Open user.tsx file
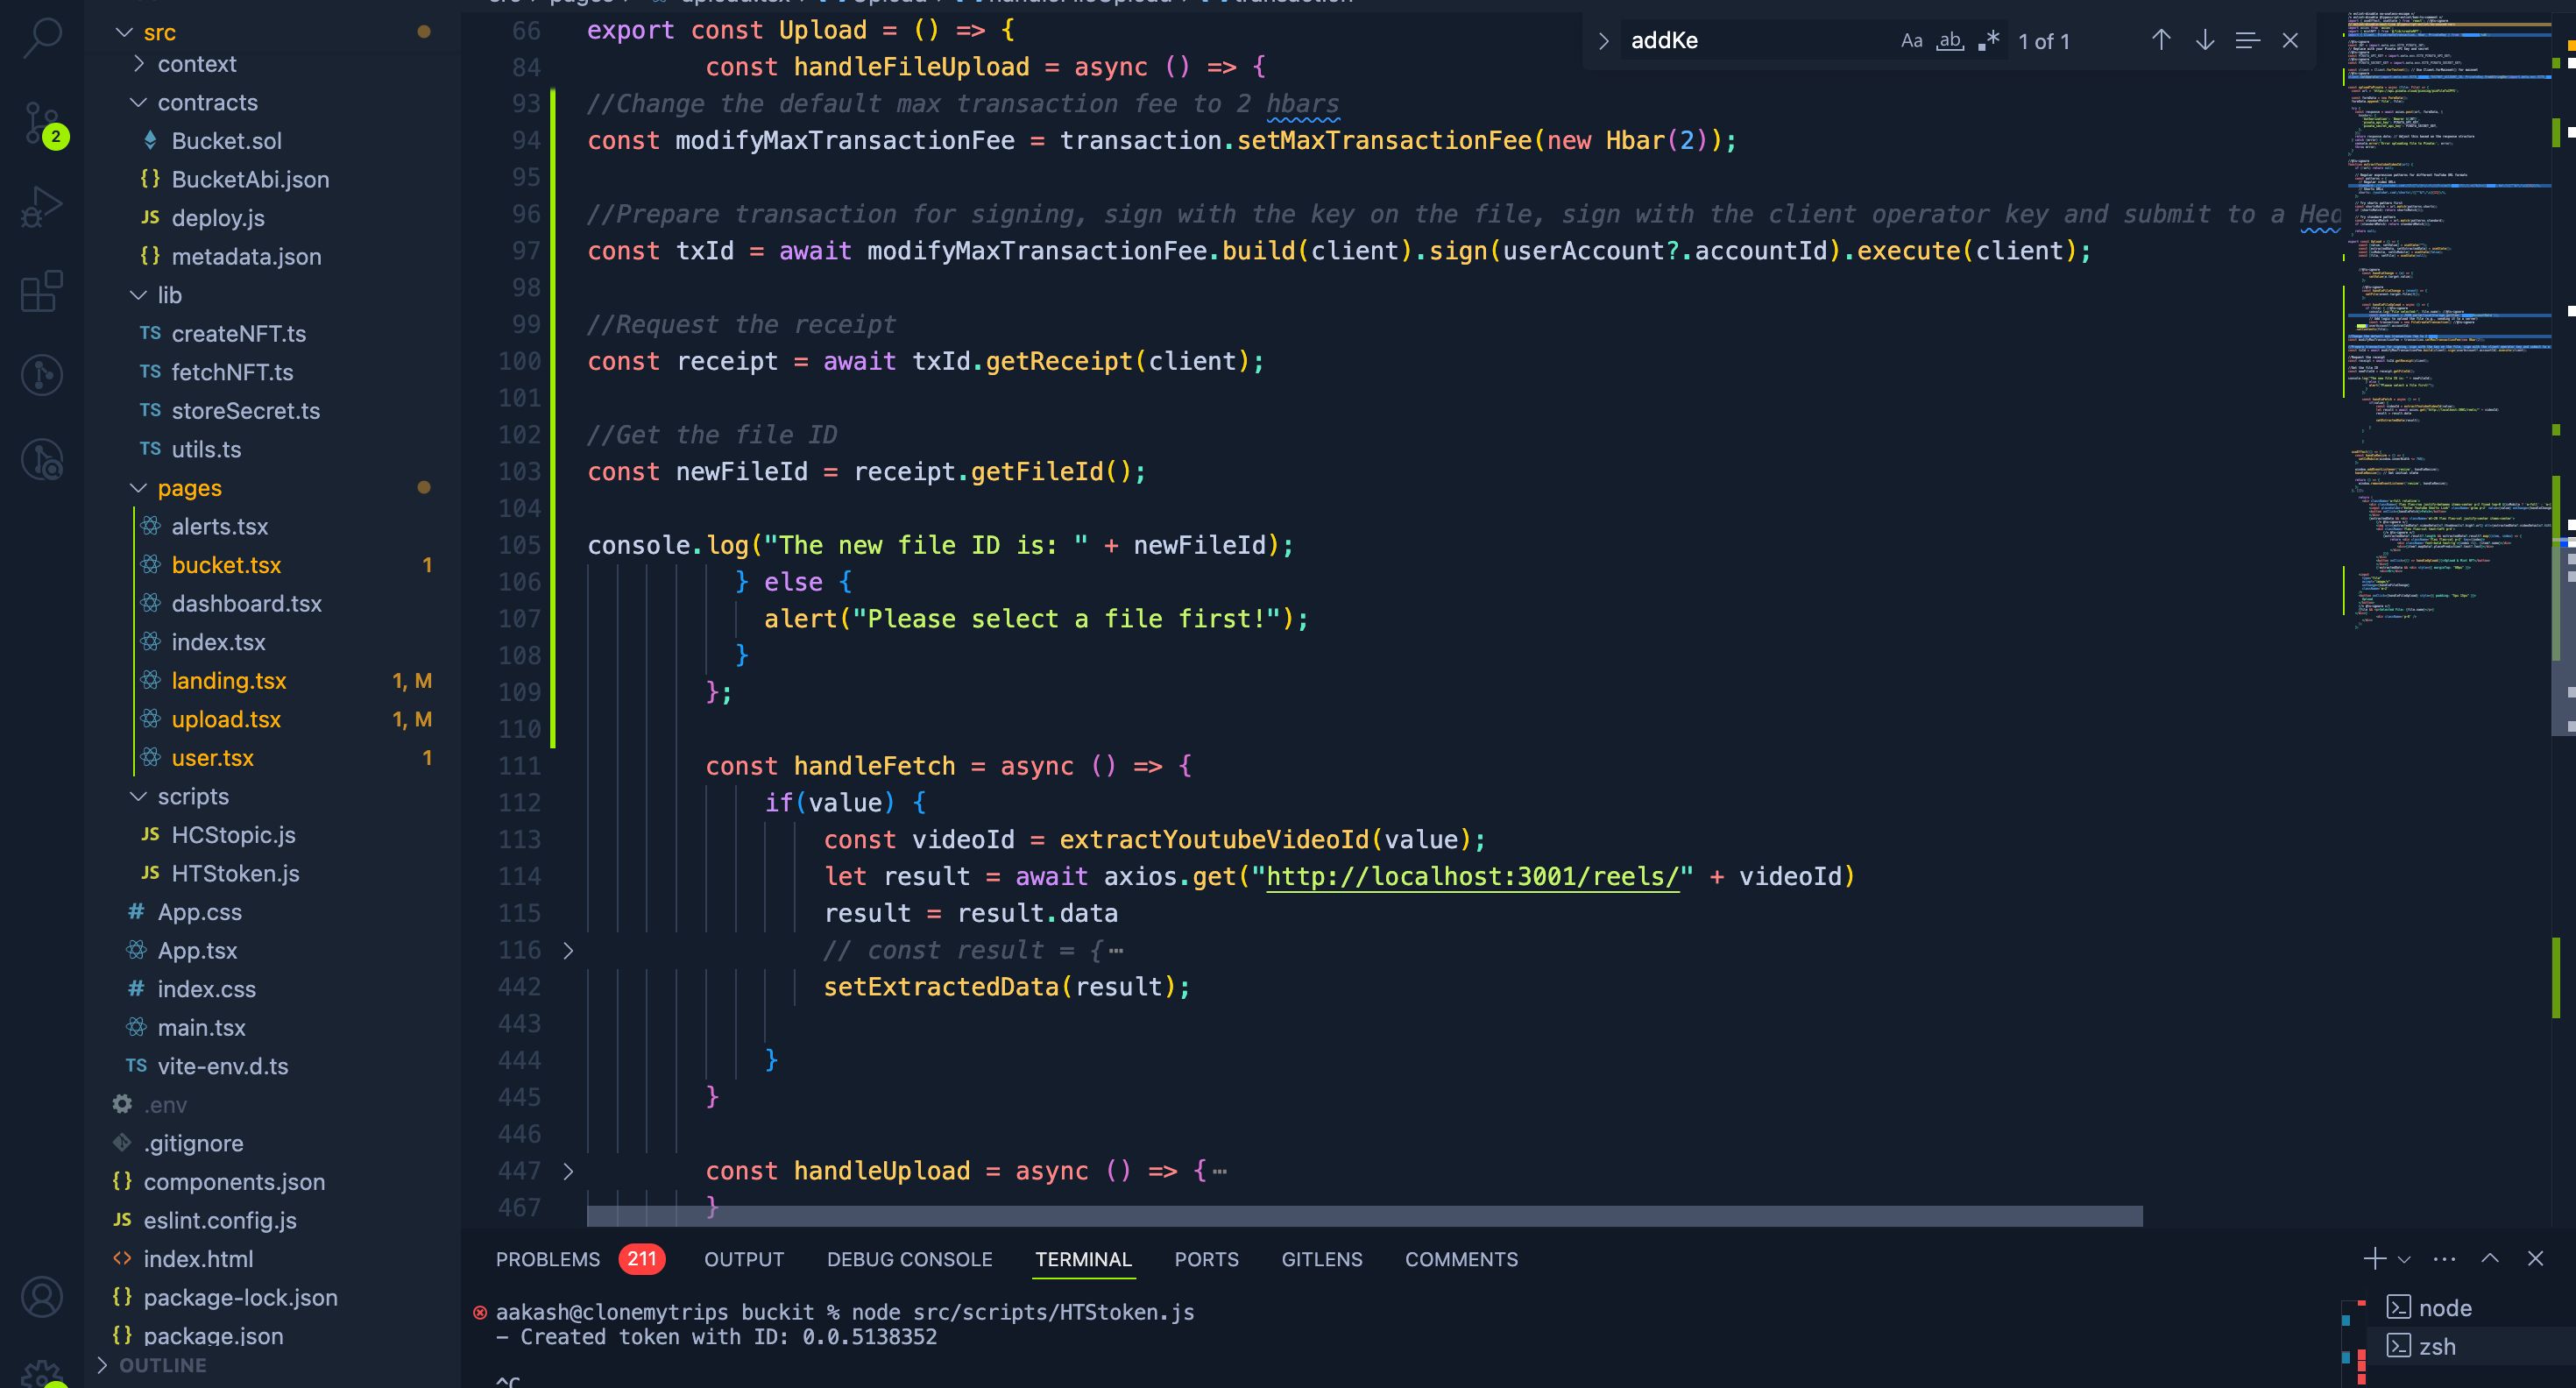 (x=212, y=758)
